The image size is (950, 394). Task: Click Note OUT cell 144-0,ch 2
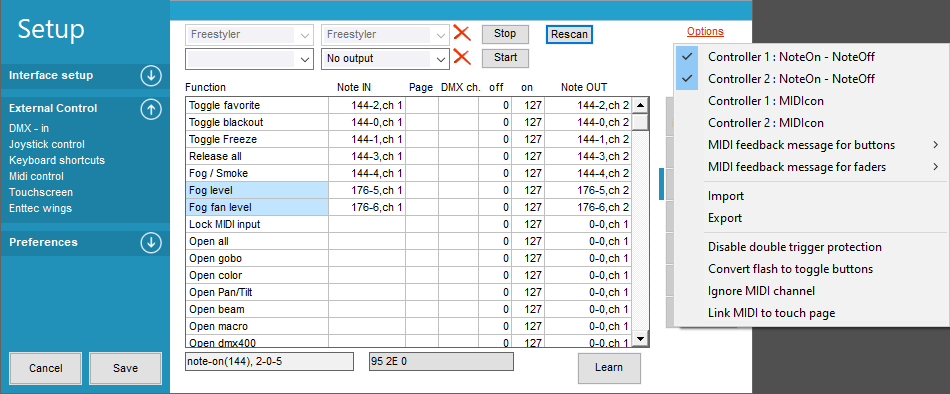(x=588, y=122)
